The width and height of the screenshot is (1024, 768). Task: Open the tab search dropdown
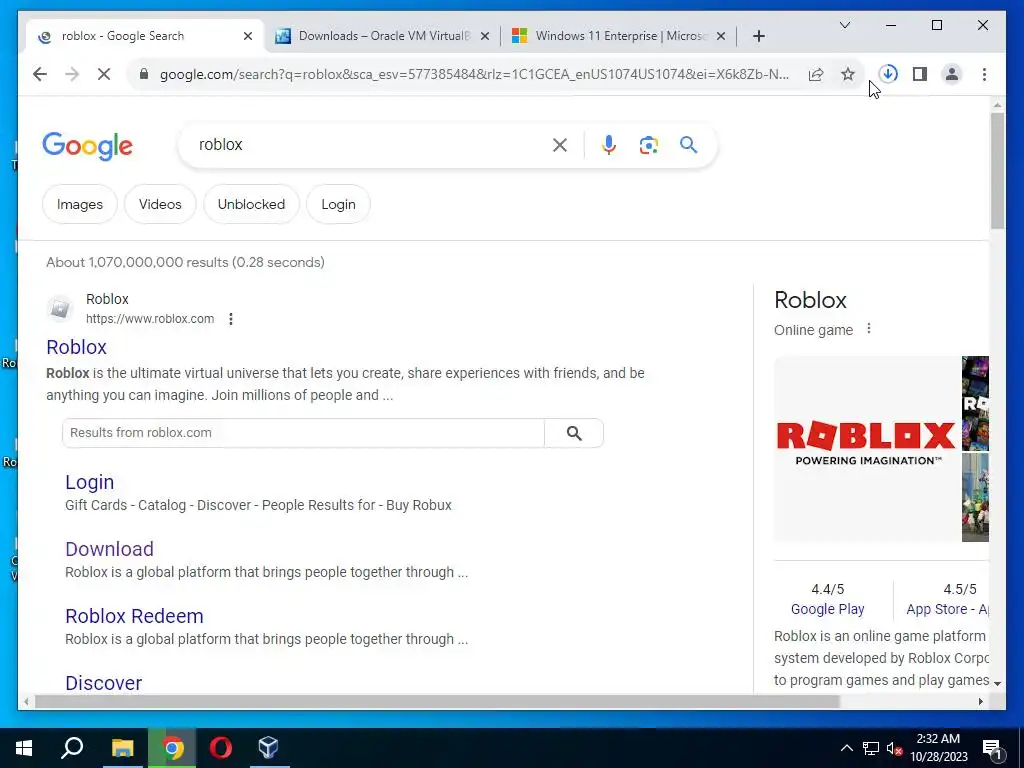coord(844,25)
